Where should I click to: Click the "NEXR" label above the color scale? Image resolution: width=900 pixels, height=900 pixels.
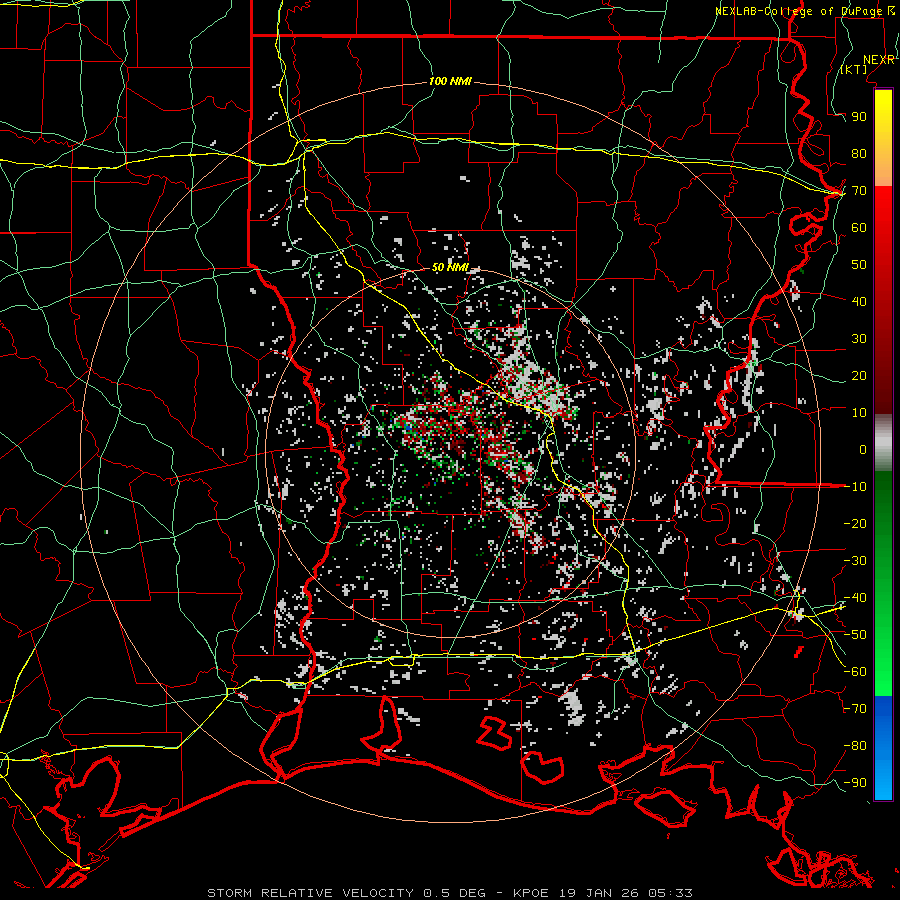click(x=879, y=60)
